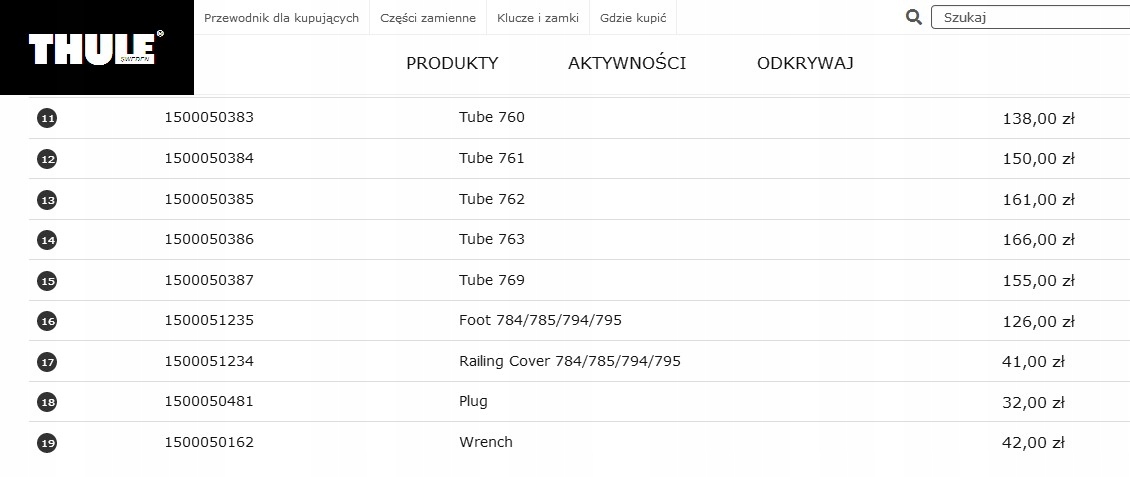Click the search magnifier icon
1130x477 pixels.
pos(913,17)
